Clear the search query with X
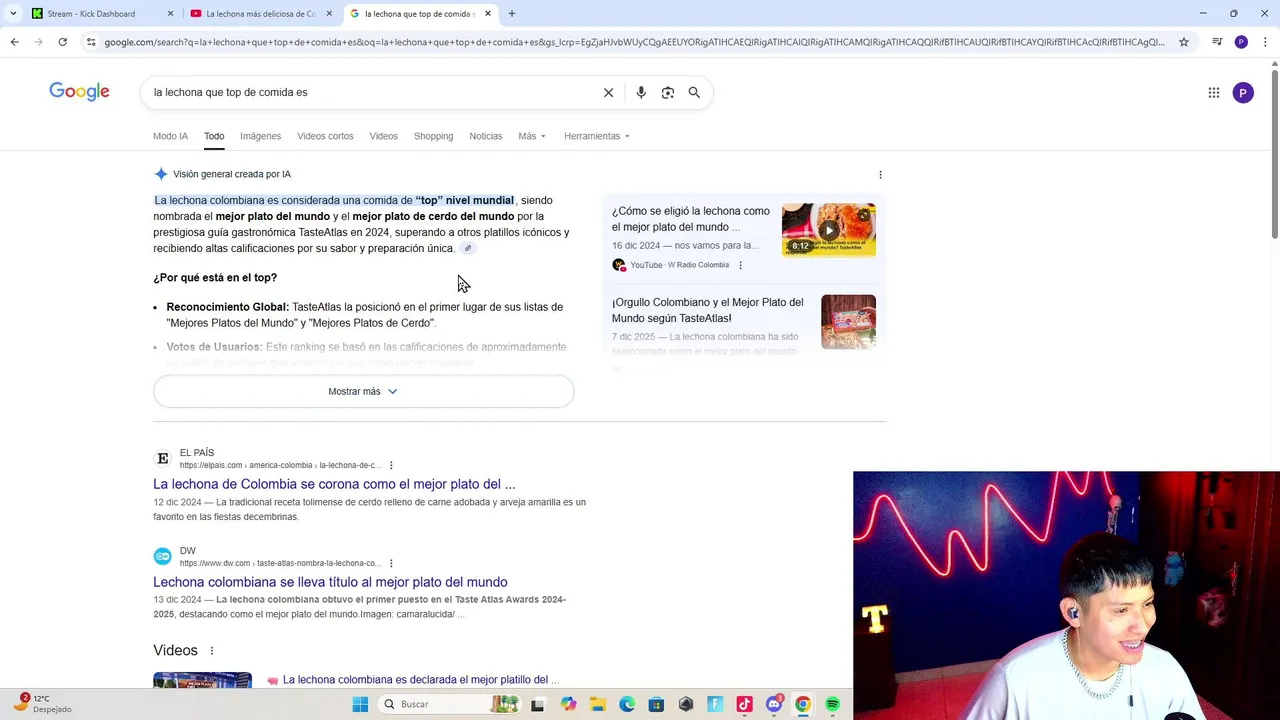Screen dimensions: 1280x720 (x=608, y=92)
